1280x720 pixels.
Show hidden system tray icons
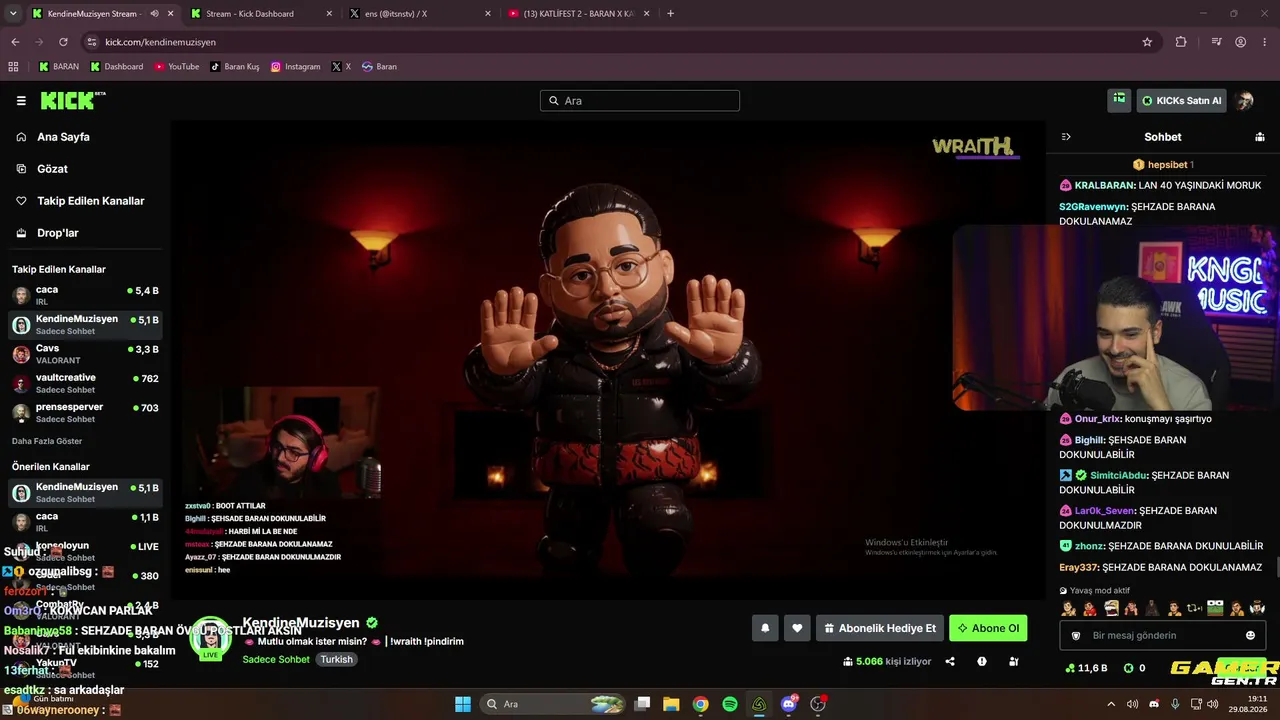(x=1110, y=704)
